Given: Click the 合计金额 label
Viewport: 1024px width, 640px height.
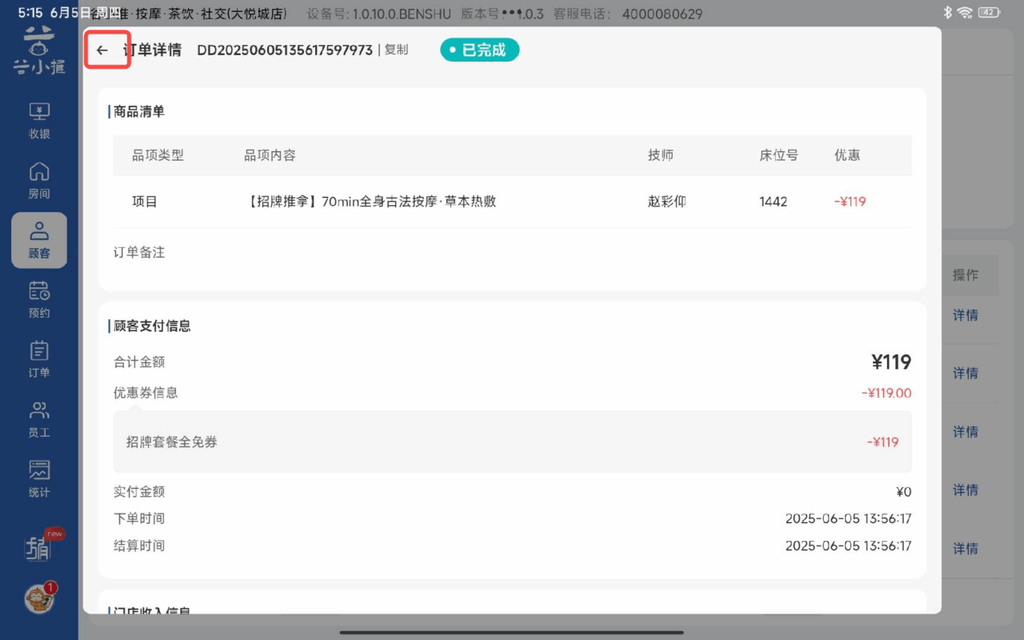Looking at the screenshot, I should point(139,362).
